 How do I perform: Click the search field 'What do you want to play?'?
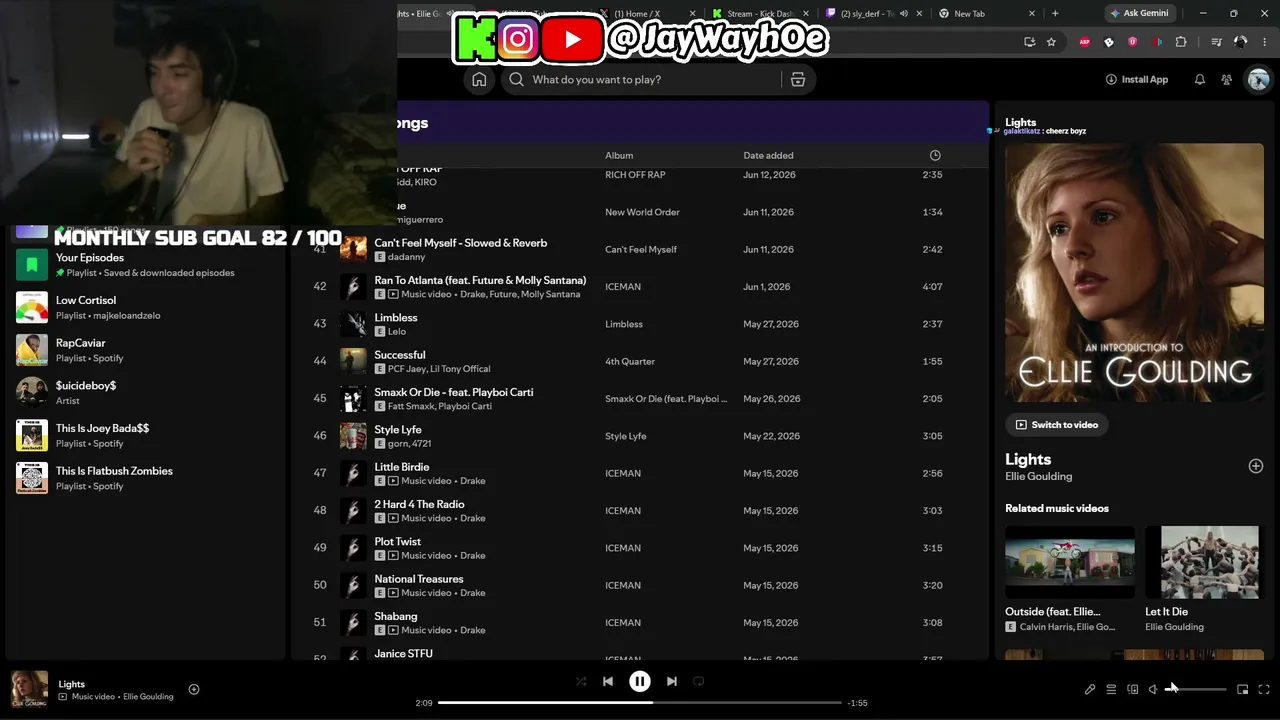click(x=655, y=80)
